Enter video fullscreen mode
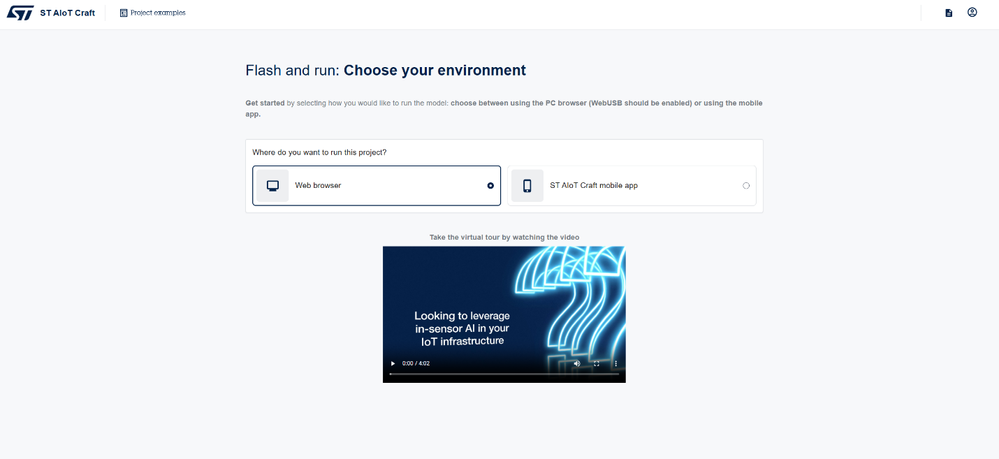Image resolution: width=999 pixels, height=459 pixels. [597, 363]
